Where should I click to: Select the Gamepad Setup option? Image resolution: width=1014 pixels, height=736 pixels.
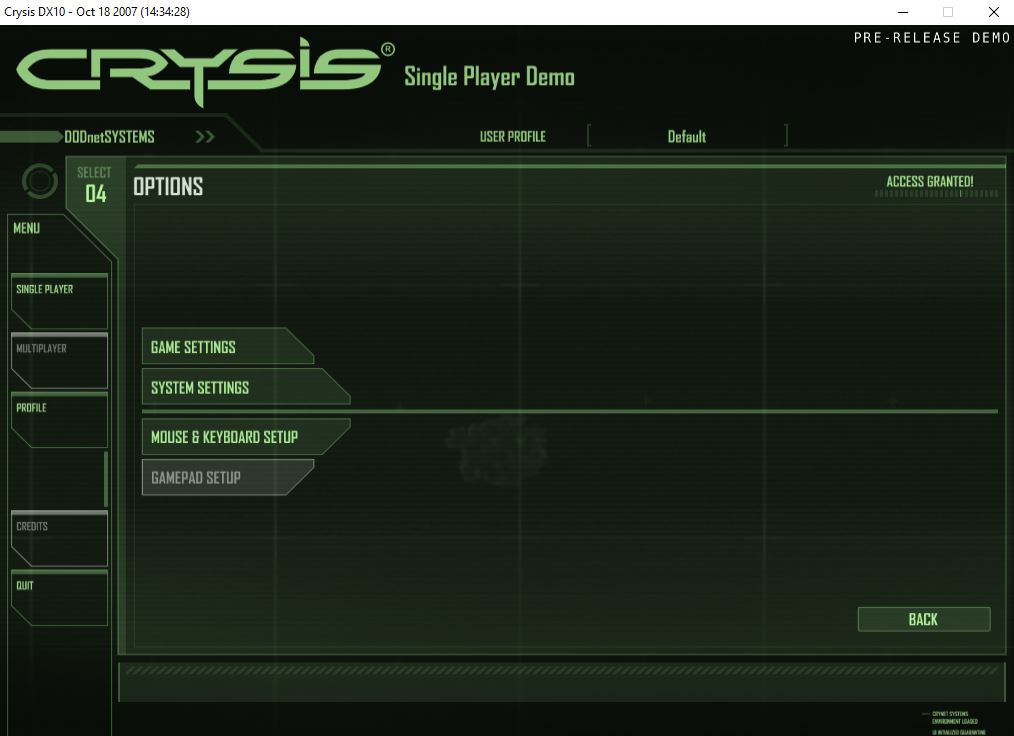[x=228, y=478]
